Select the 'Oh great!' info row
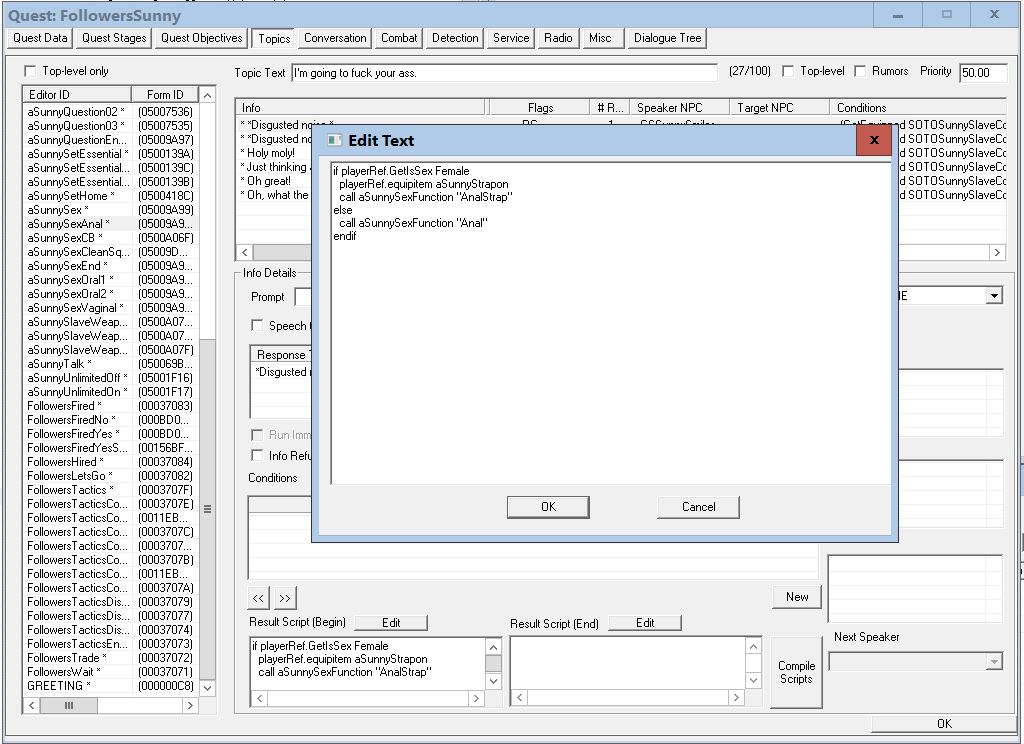Viewport: 1024px width, 744px height. 269,181
